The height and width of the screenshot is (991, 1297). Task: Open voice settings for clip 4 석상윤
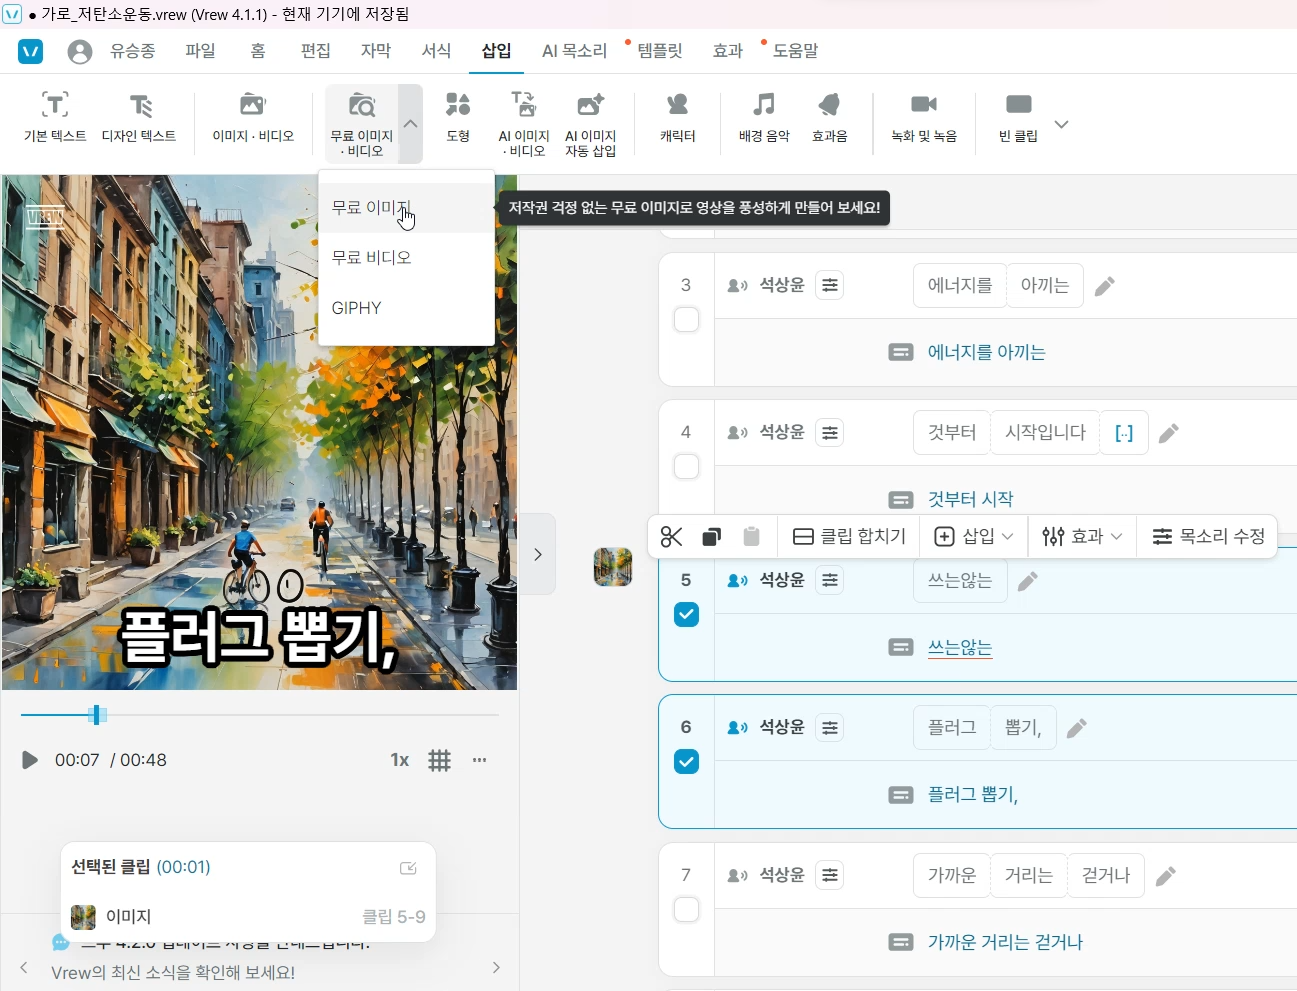[x=830, y=433]
